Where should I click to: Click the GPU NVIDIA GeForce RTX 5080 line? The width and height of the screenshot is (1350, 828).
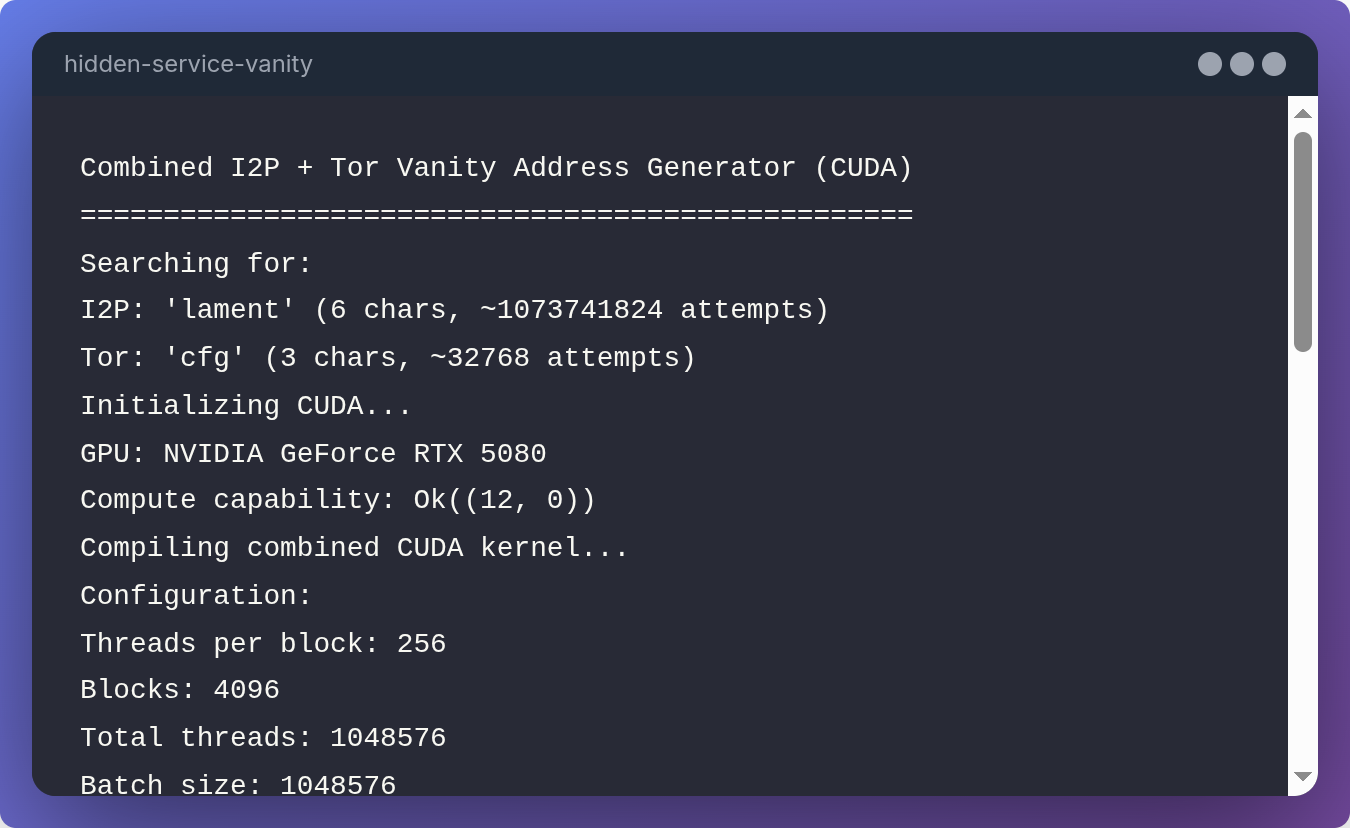tap(313, 454)
